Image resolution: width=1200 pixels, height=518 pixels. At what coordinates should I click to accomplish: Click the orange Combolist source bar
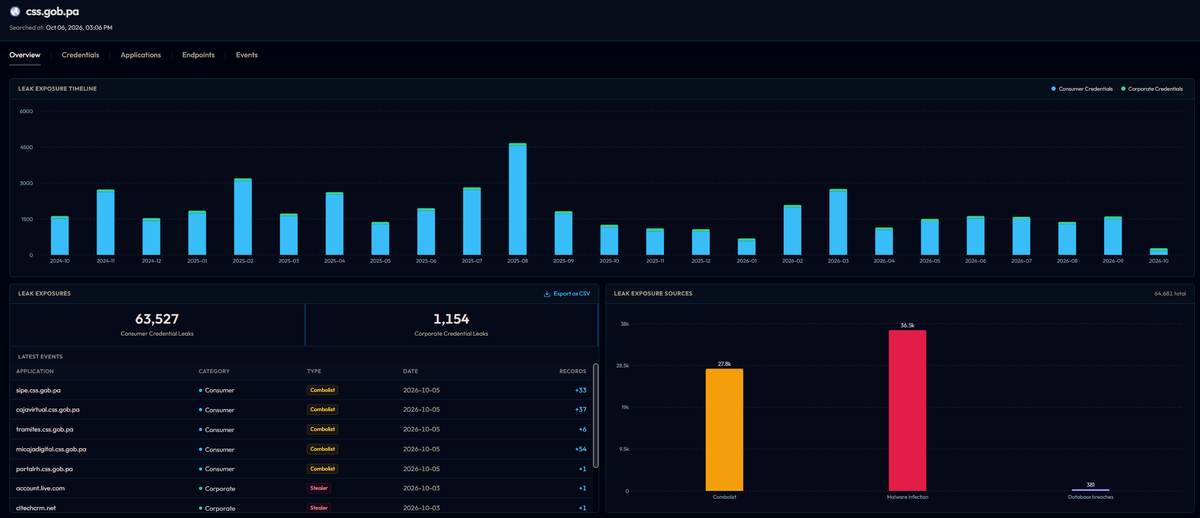click(x=724, y=430)
